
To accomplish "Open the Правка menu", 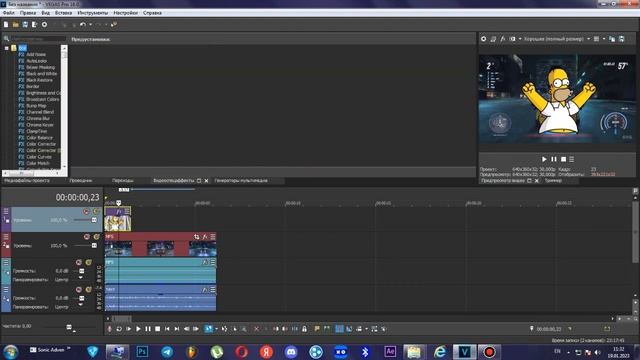I will click(28, 13).
